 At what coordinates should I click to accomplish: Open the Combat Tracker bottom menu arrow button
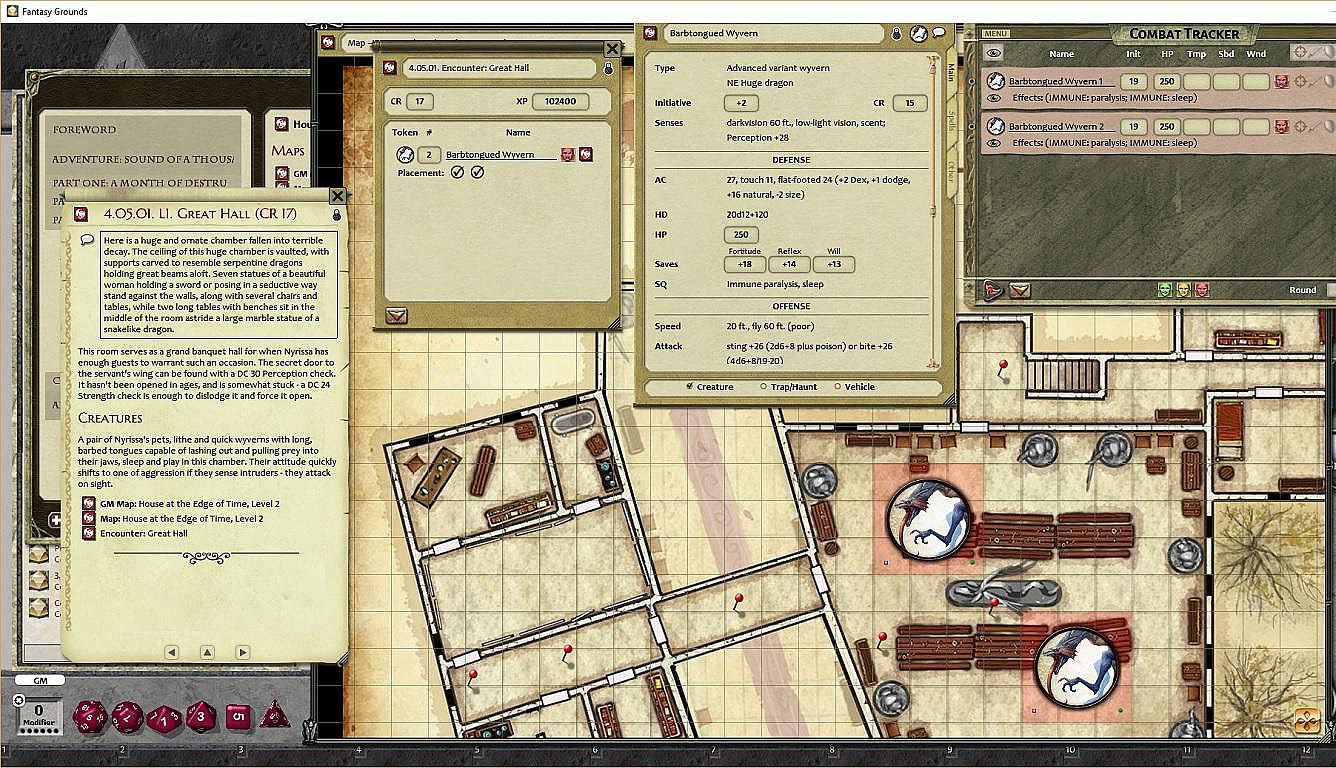coord(1019,290)
